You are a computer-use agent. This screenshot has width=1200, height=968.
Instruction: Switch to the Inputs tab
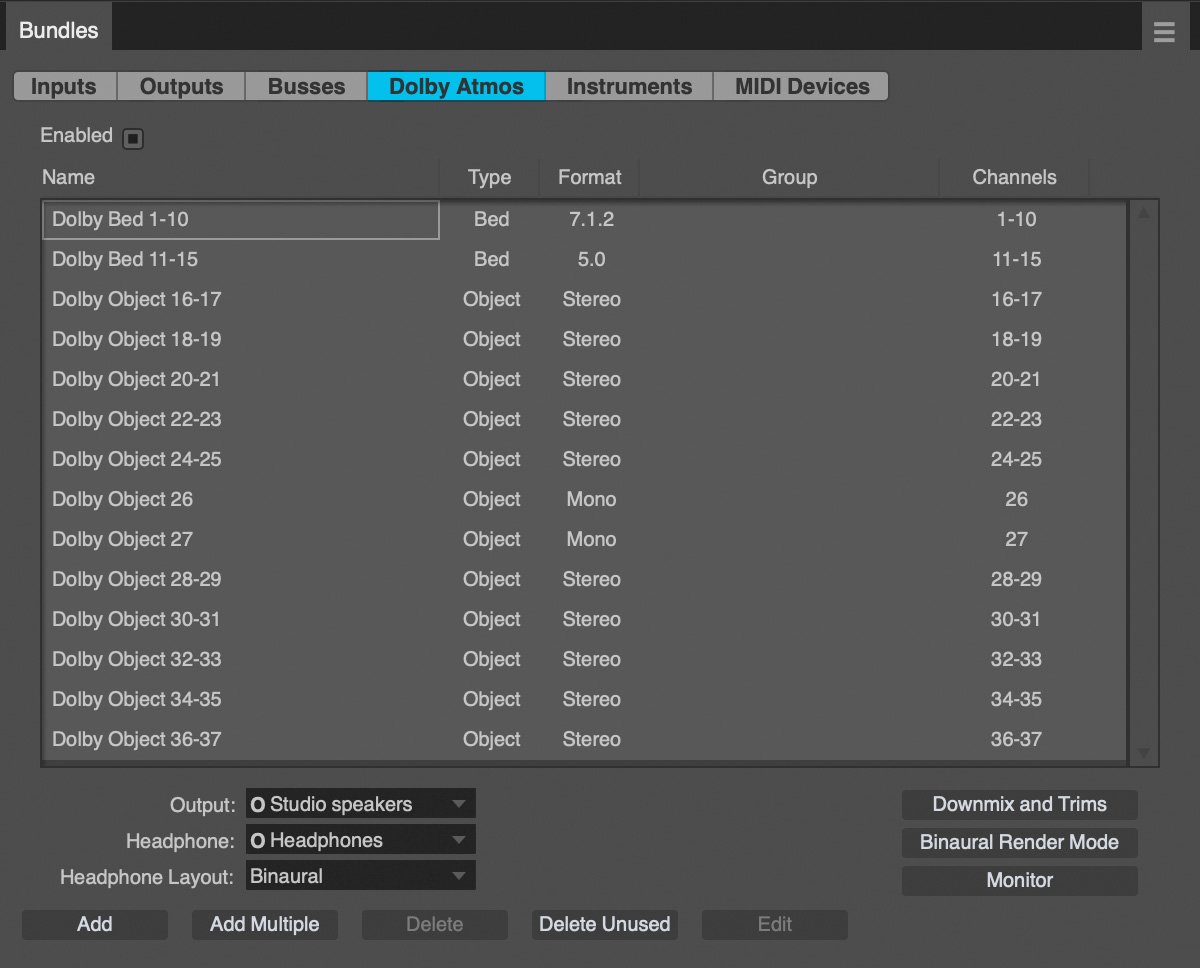tap(65, 86)
